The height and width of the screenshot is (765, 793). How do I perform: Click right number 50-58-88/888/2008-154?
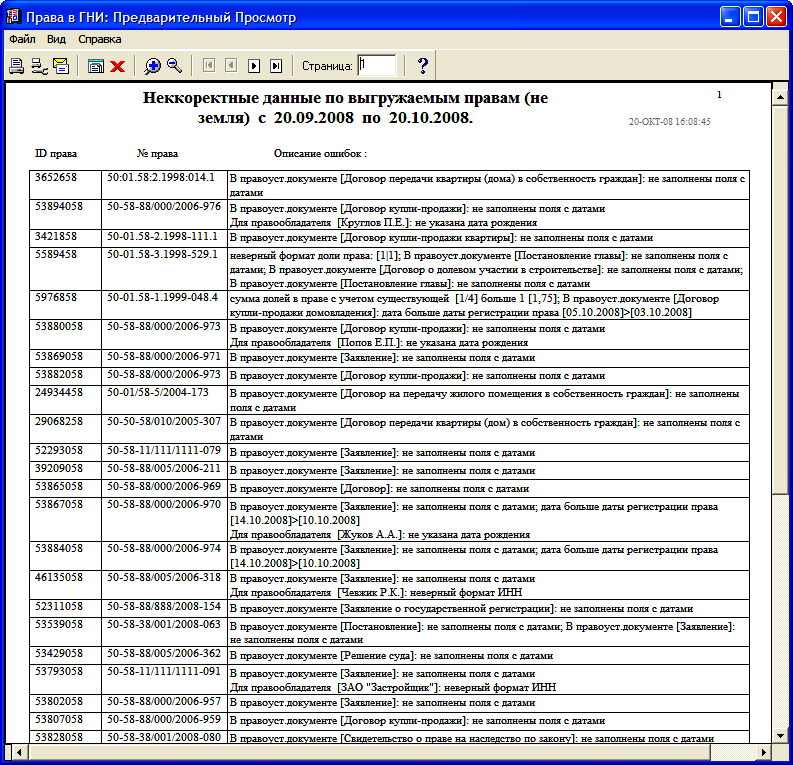tap(164, 606)
